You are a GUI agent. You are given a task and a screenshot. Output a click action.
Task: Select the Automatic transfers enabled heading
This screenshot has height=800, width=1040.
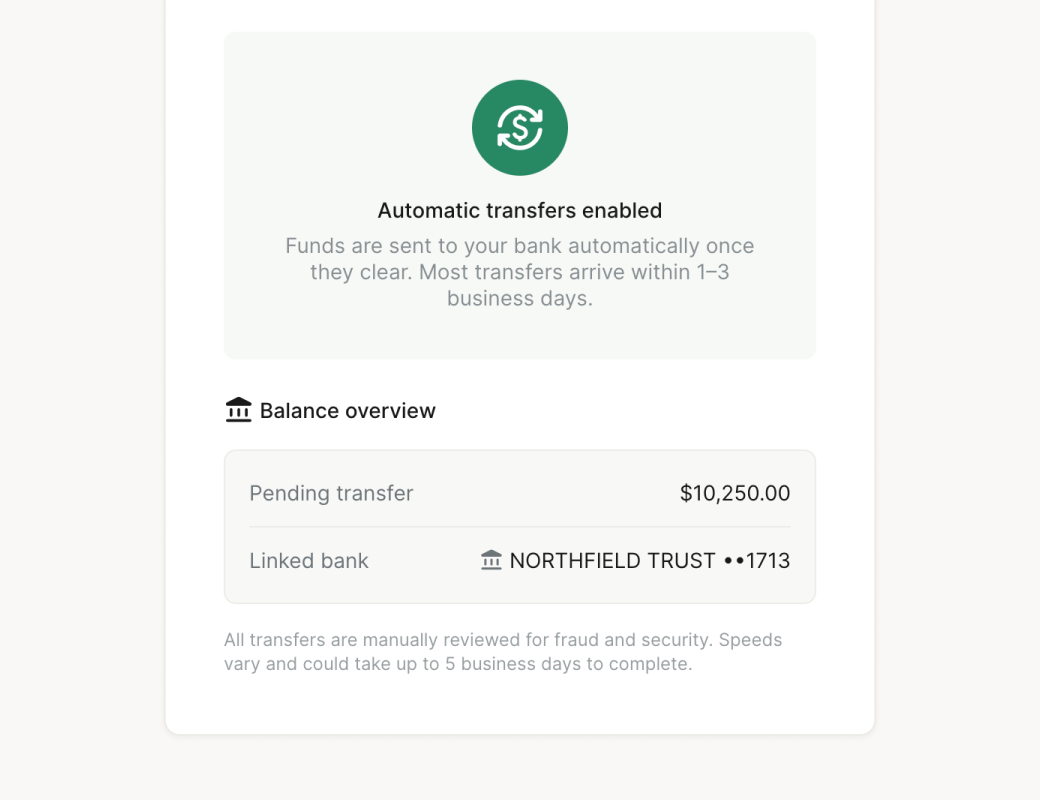click(x=520, y=210)
